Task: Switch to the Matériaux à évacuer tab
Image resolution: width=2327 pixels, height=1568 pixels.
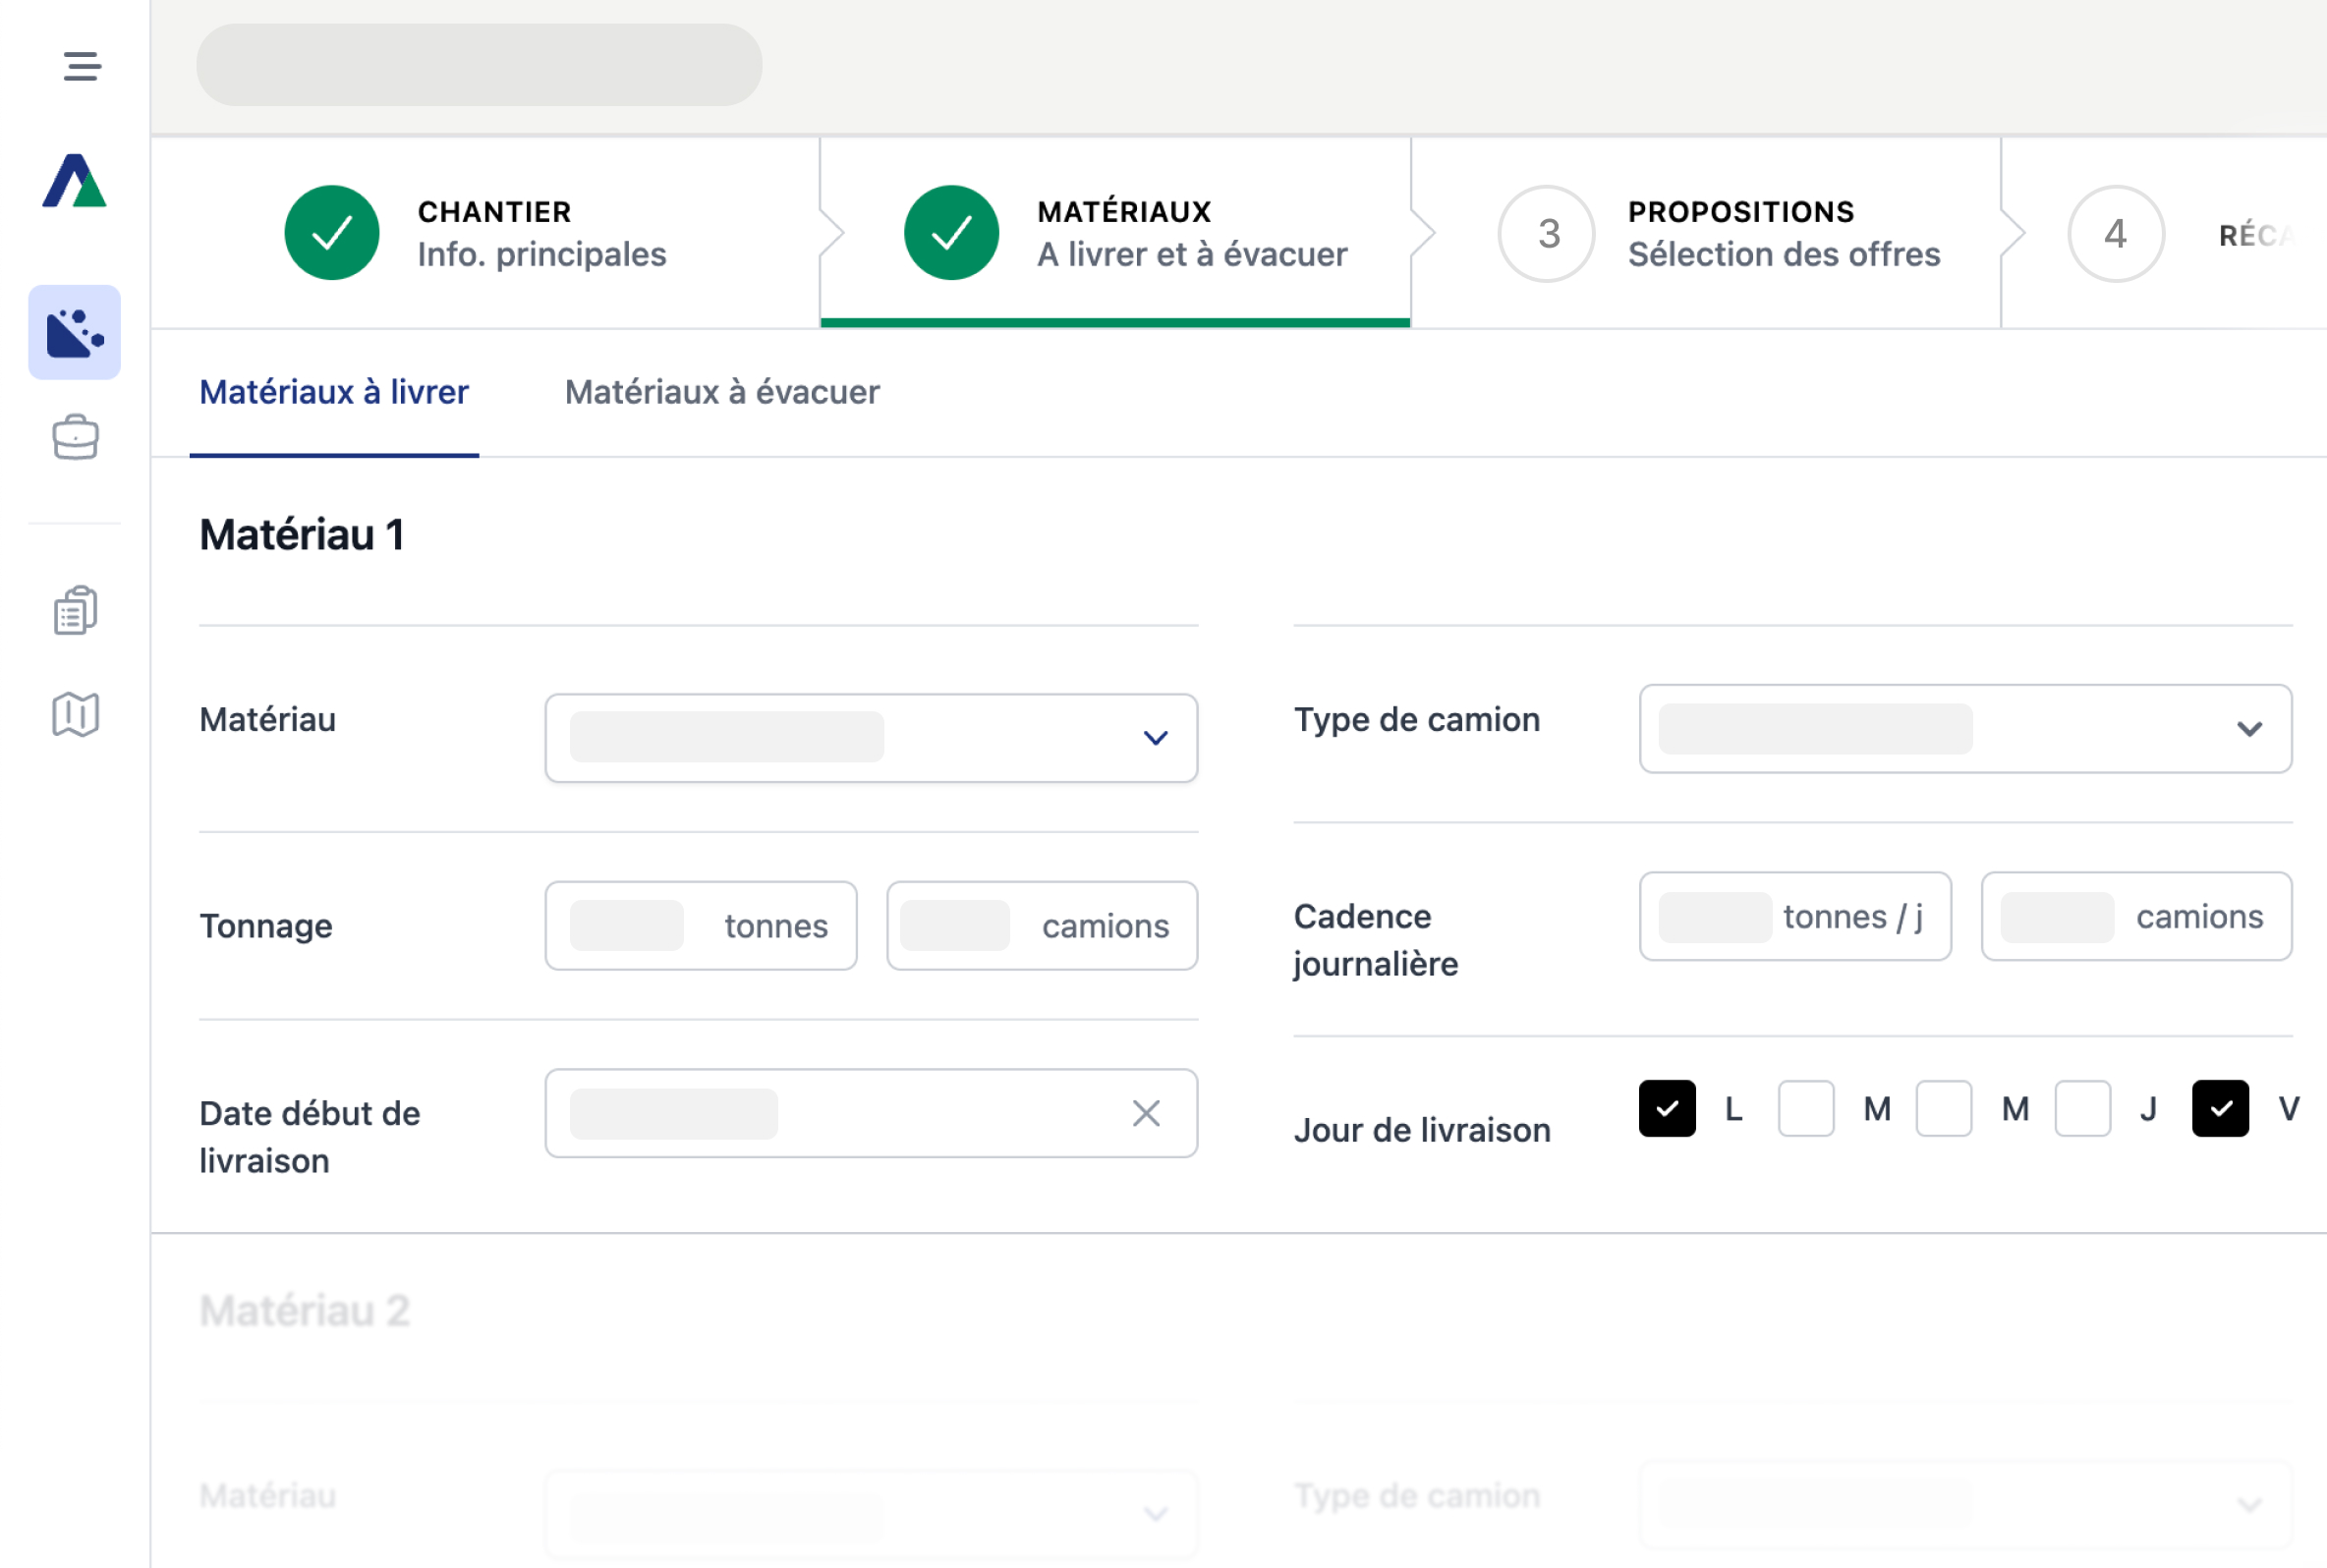Action: (722, 392)
